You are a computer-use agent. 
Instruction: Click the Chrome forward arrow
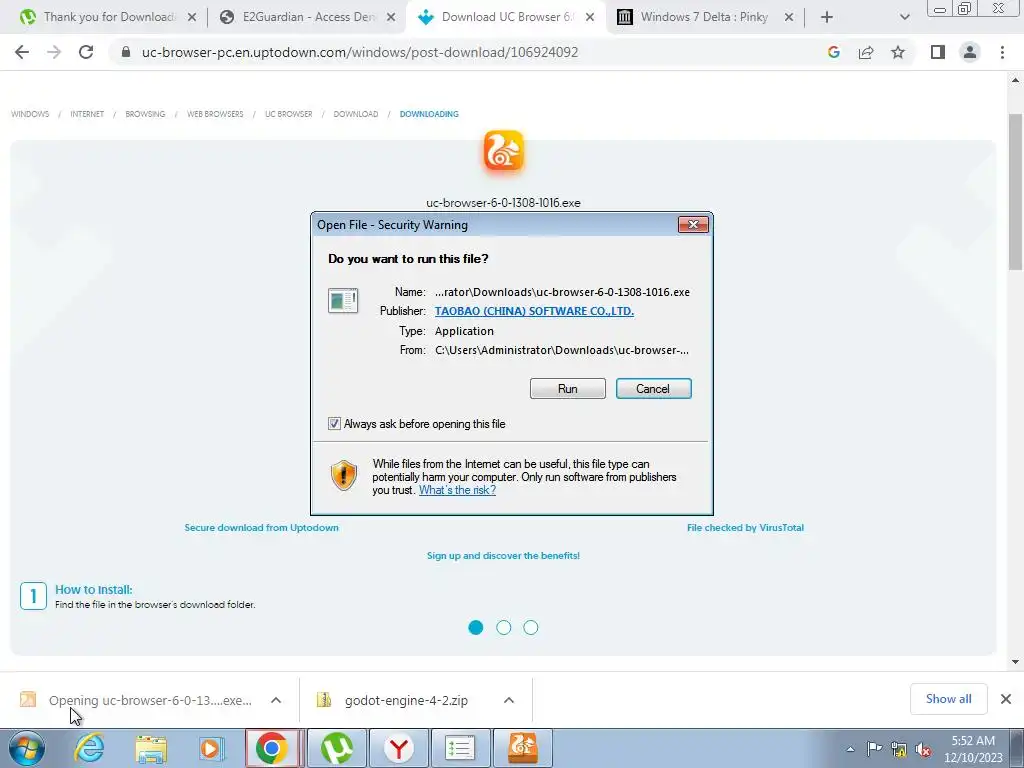click(x=54, y=52)
